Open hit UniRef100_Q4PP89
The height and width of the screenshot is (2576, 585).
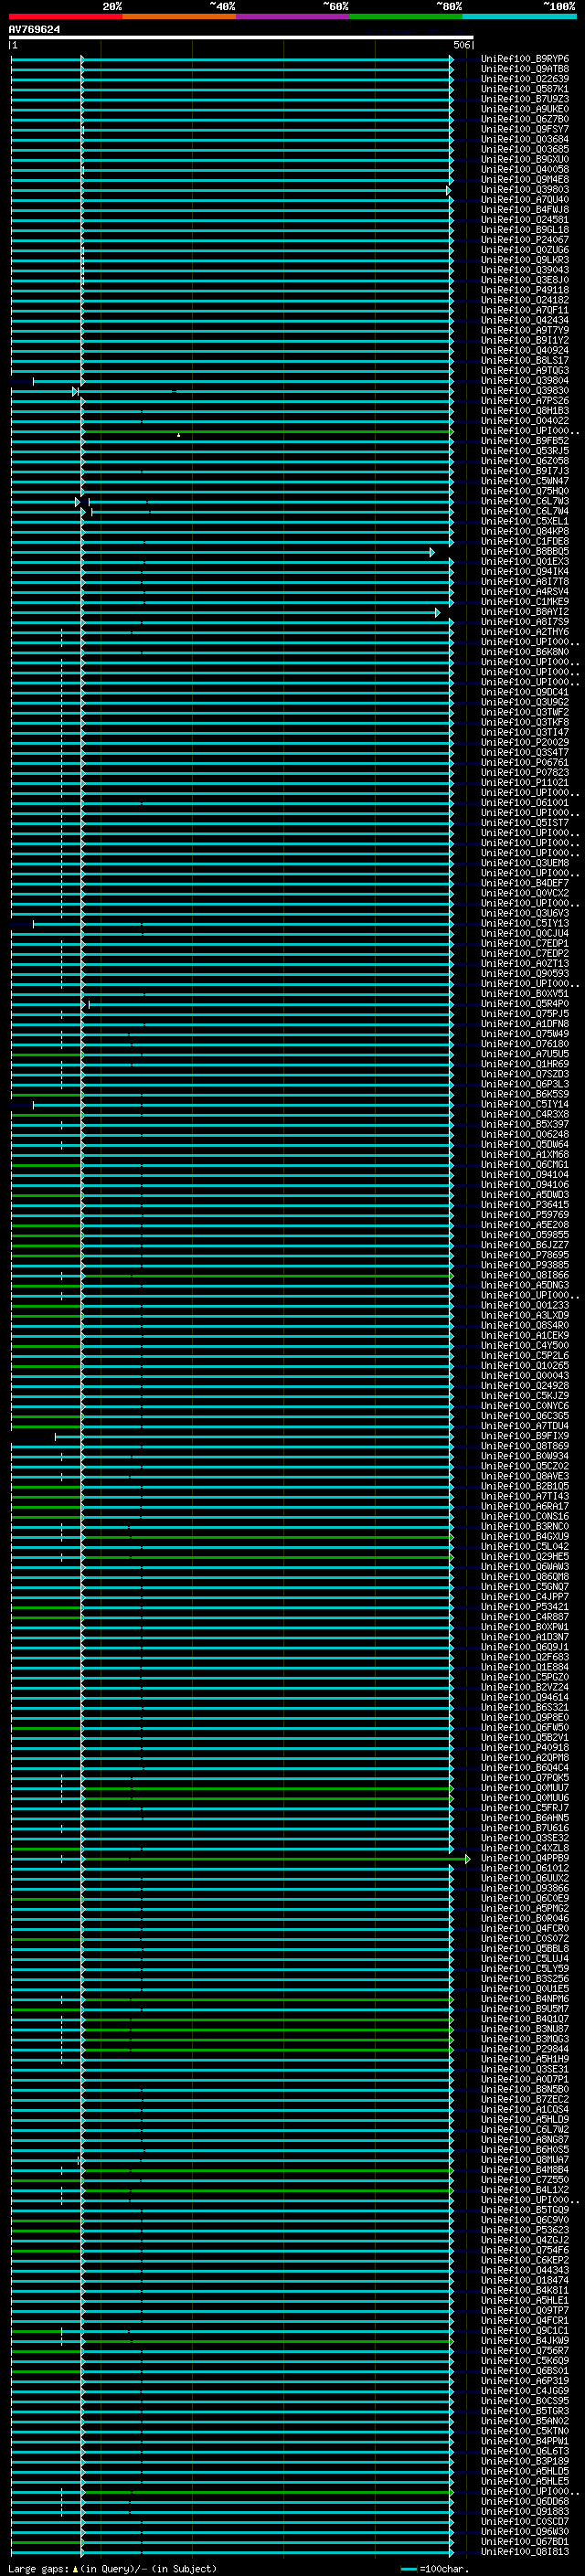[x=524, y=1858]
